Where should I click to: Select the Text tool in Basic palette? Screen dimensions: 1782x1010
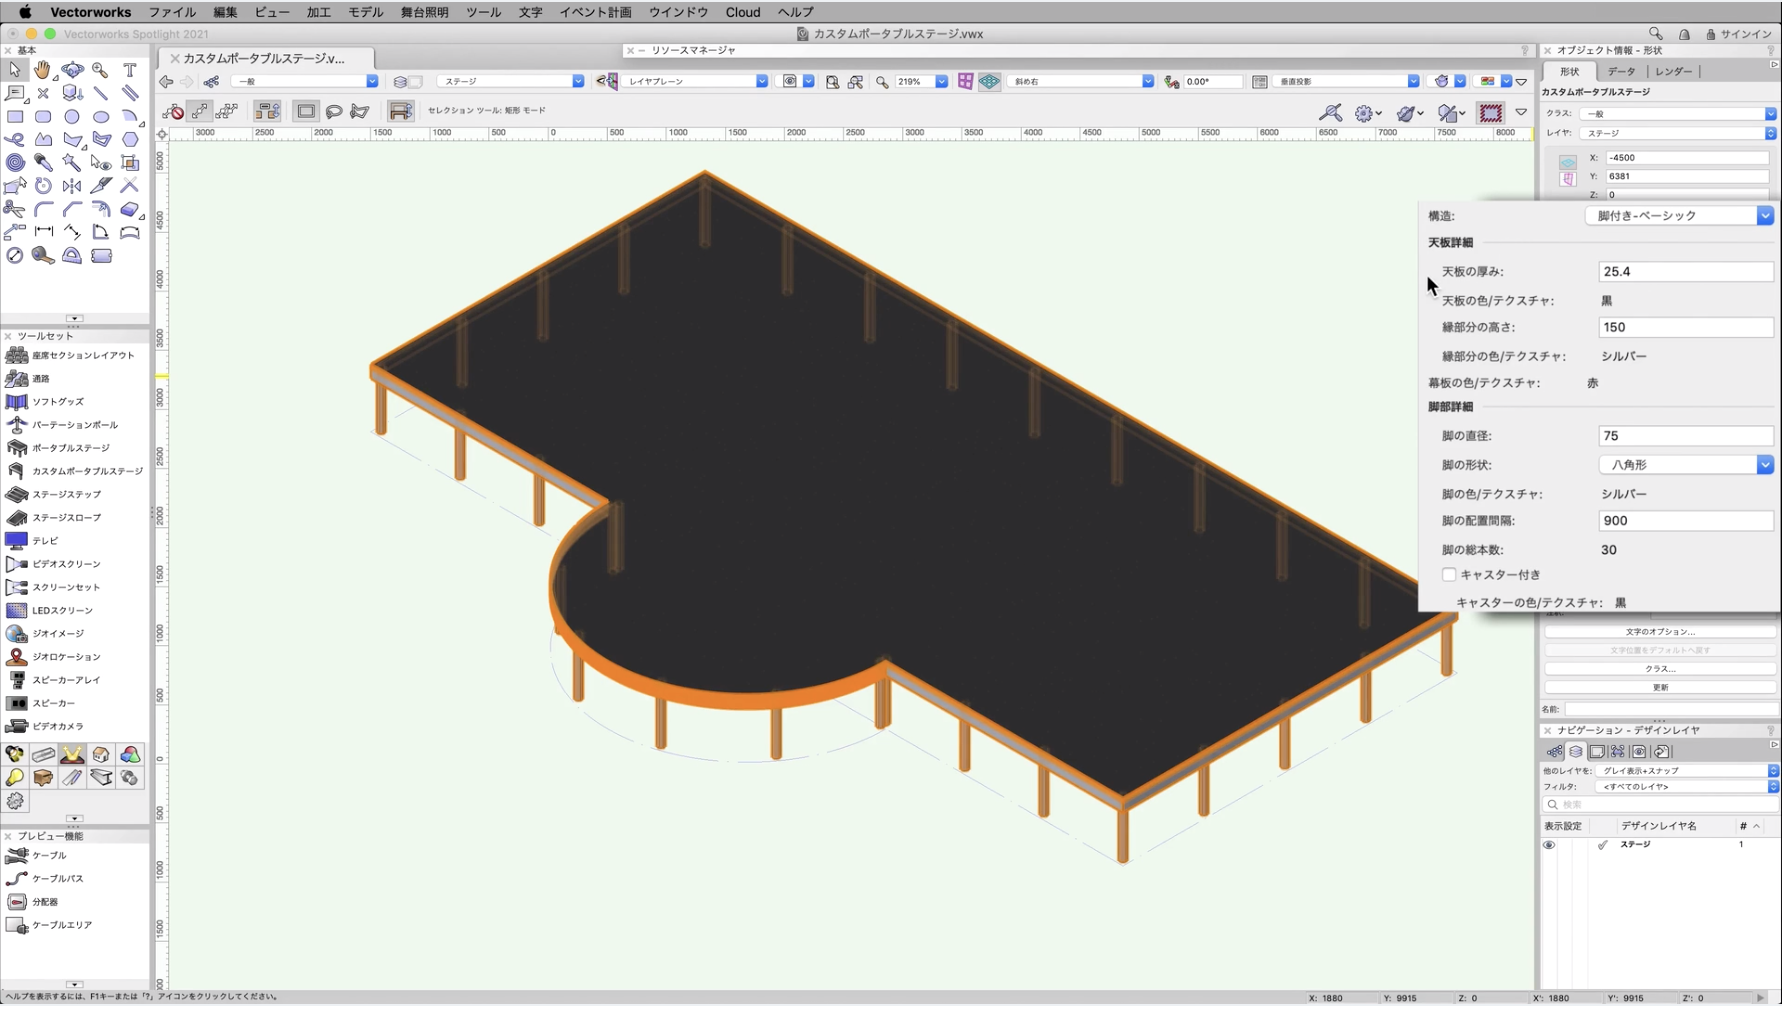[129, 70]
